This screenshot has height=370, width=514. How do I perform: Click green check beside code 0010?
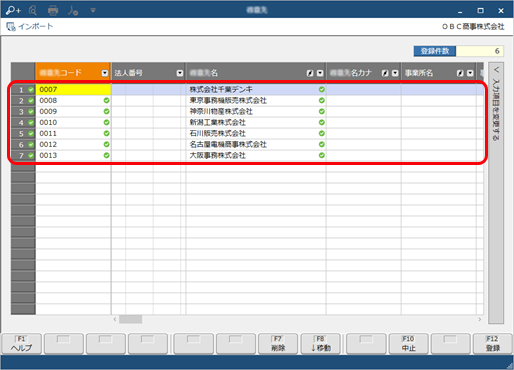(106, 122)
